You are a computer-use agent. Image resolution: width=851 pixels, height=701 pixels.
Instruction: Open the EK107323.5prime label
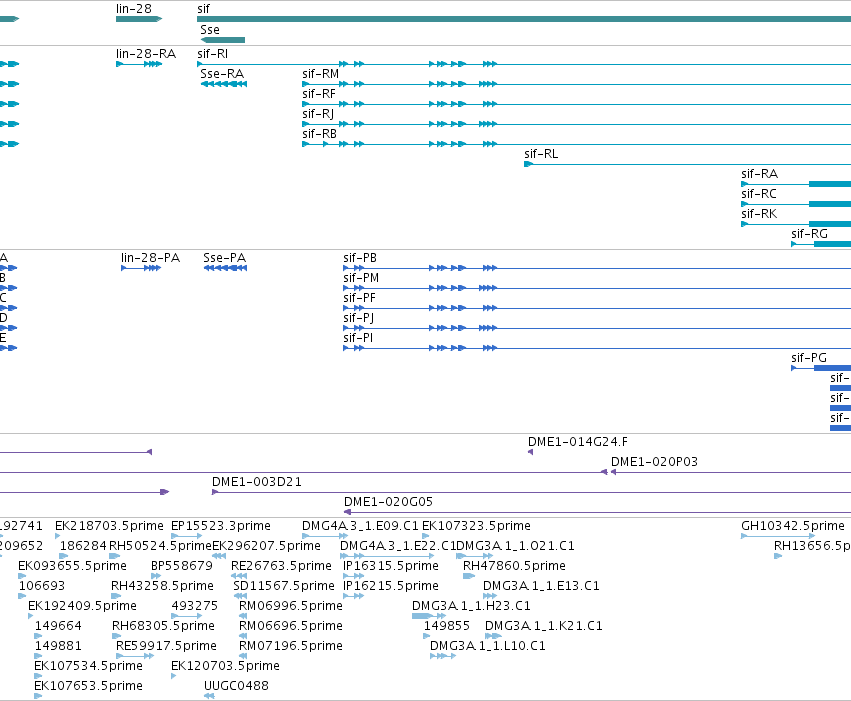pyautogui.click(x=476, y=526)
